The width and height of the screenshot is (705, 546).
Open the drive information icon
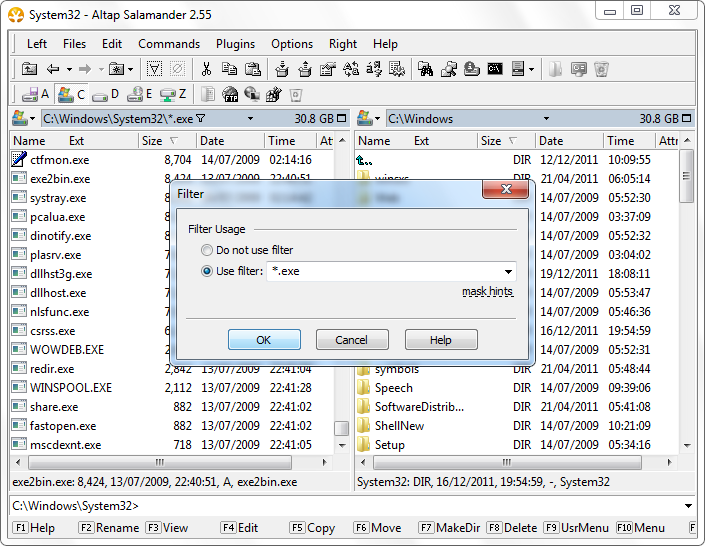(x=472, y=69)
